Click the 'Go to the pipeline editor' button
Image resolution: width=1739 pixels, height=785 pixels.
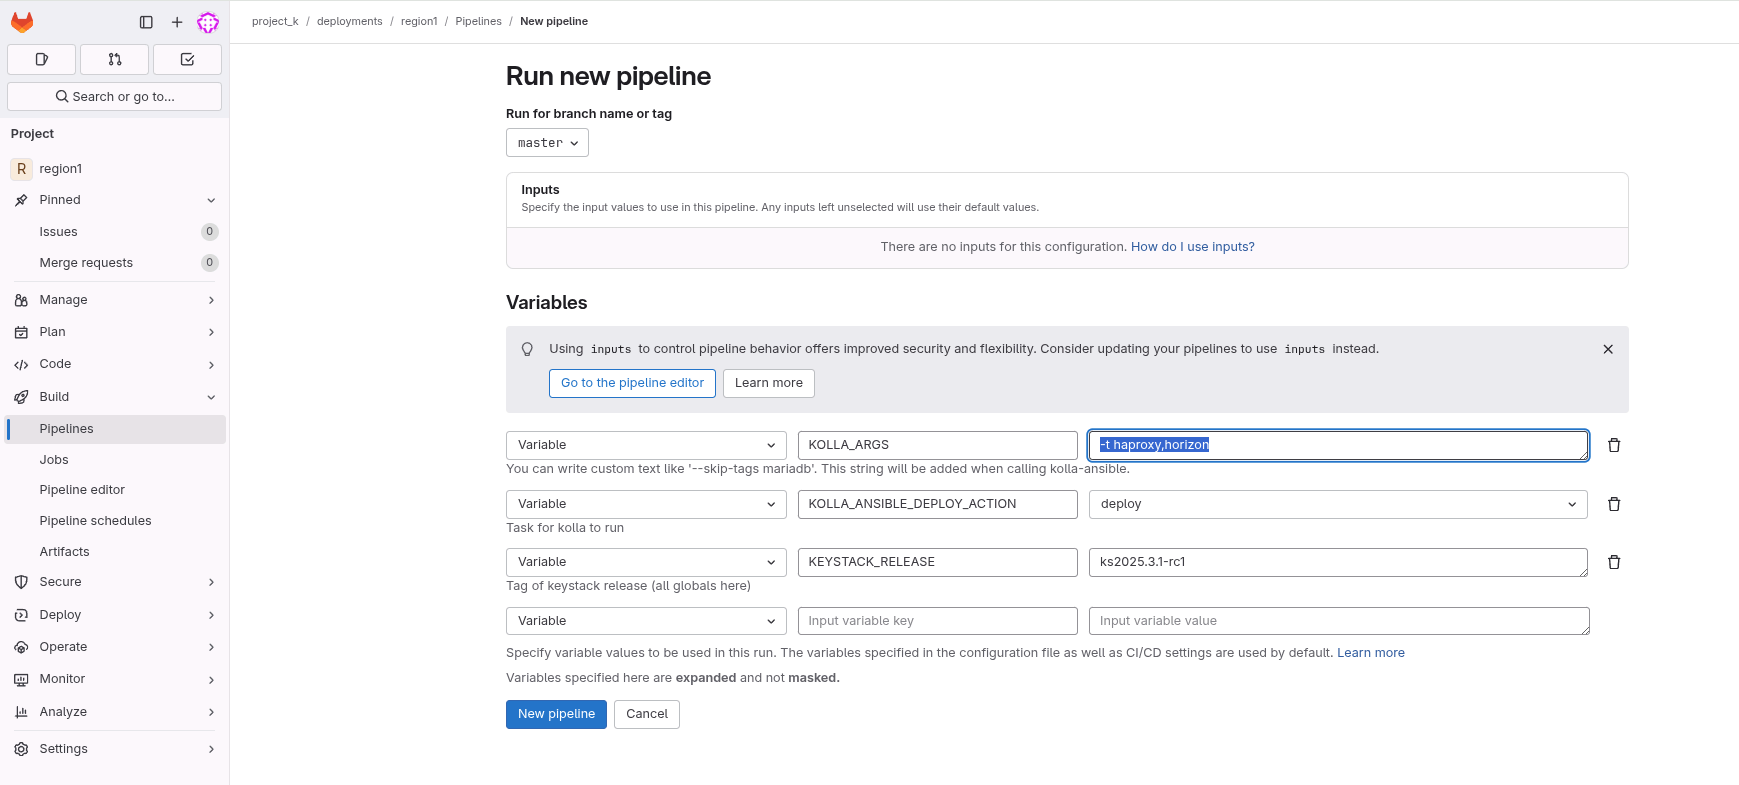click(x=632, y=383)
